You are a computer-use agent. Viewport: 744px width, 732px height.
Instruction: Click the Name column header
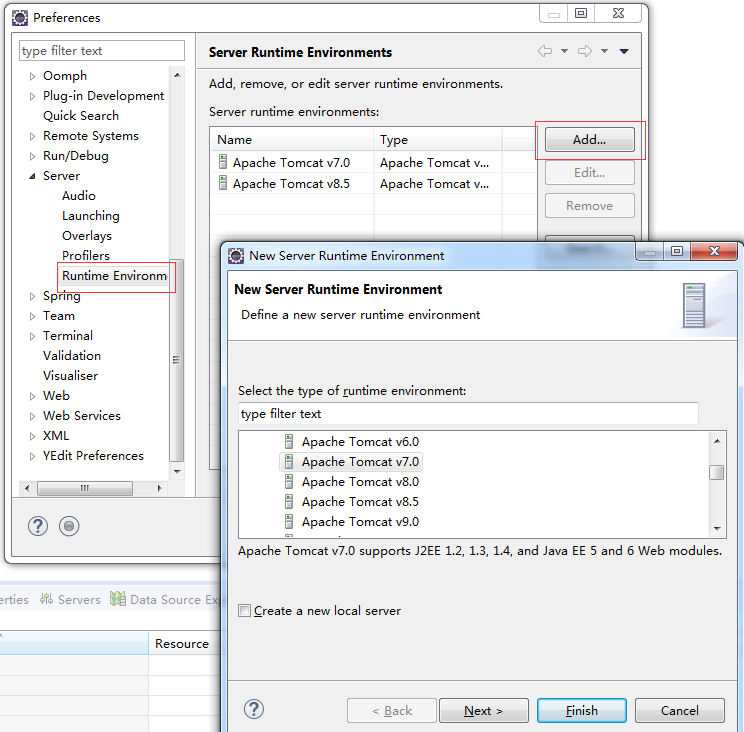pyautogui.click(x=292, y=139)
